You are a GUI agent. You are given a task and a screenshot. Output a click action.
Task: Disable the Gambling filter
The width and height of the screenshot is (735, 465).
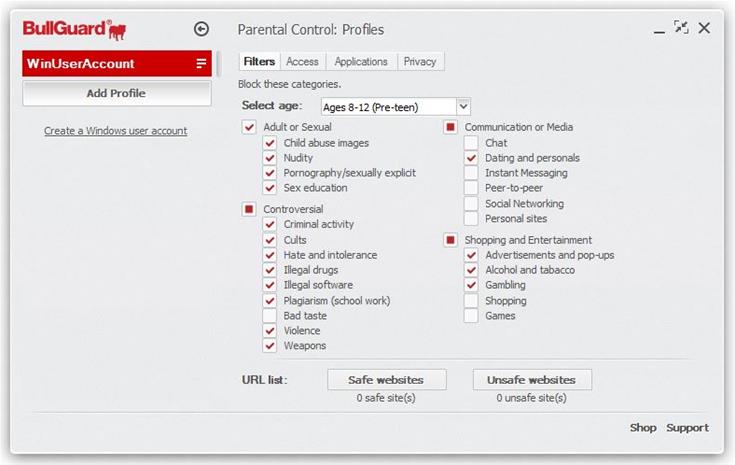pyautogui.click(x=471, y=285)
